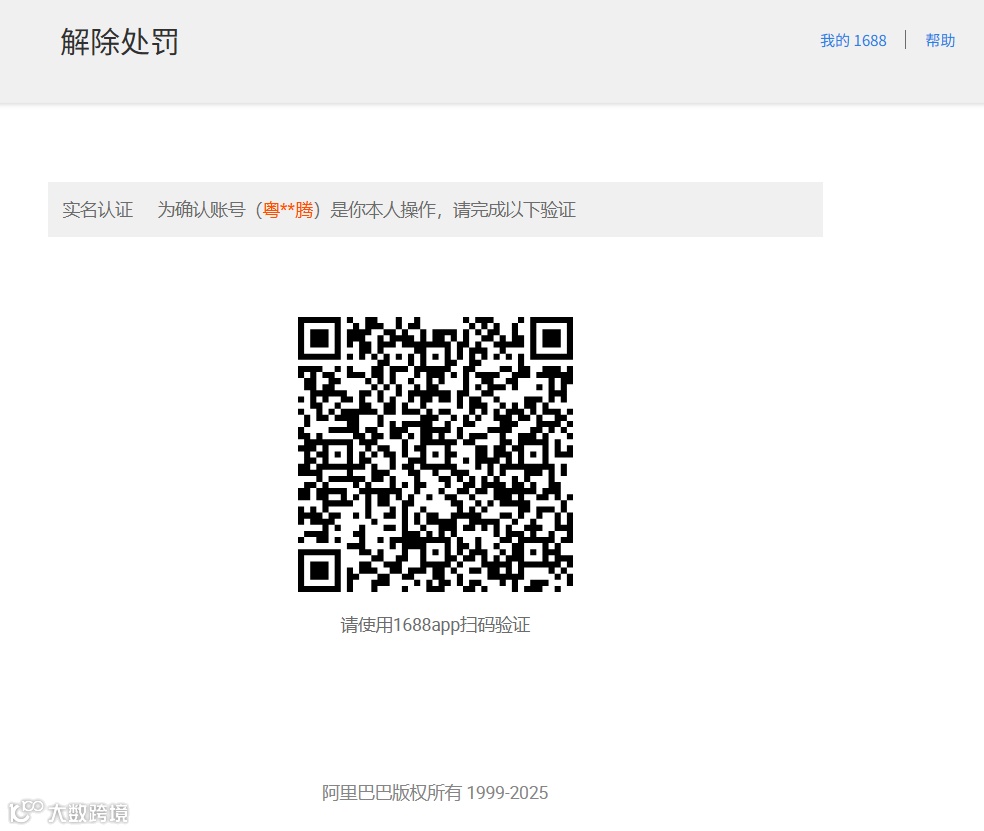
Task: Click the masked account name 粤**腾
Action: pyautogui.click(x=287, y=210)
